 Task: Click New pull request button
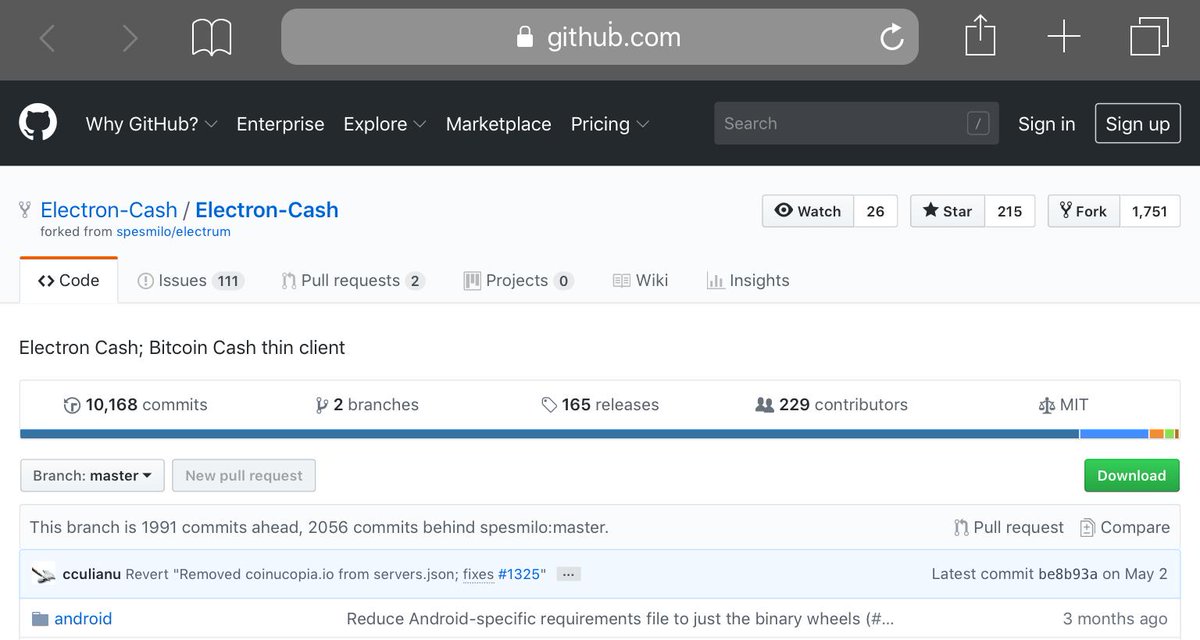click(244, 476)
